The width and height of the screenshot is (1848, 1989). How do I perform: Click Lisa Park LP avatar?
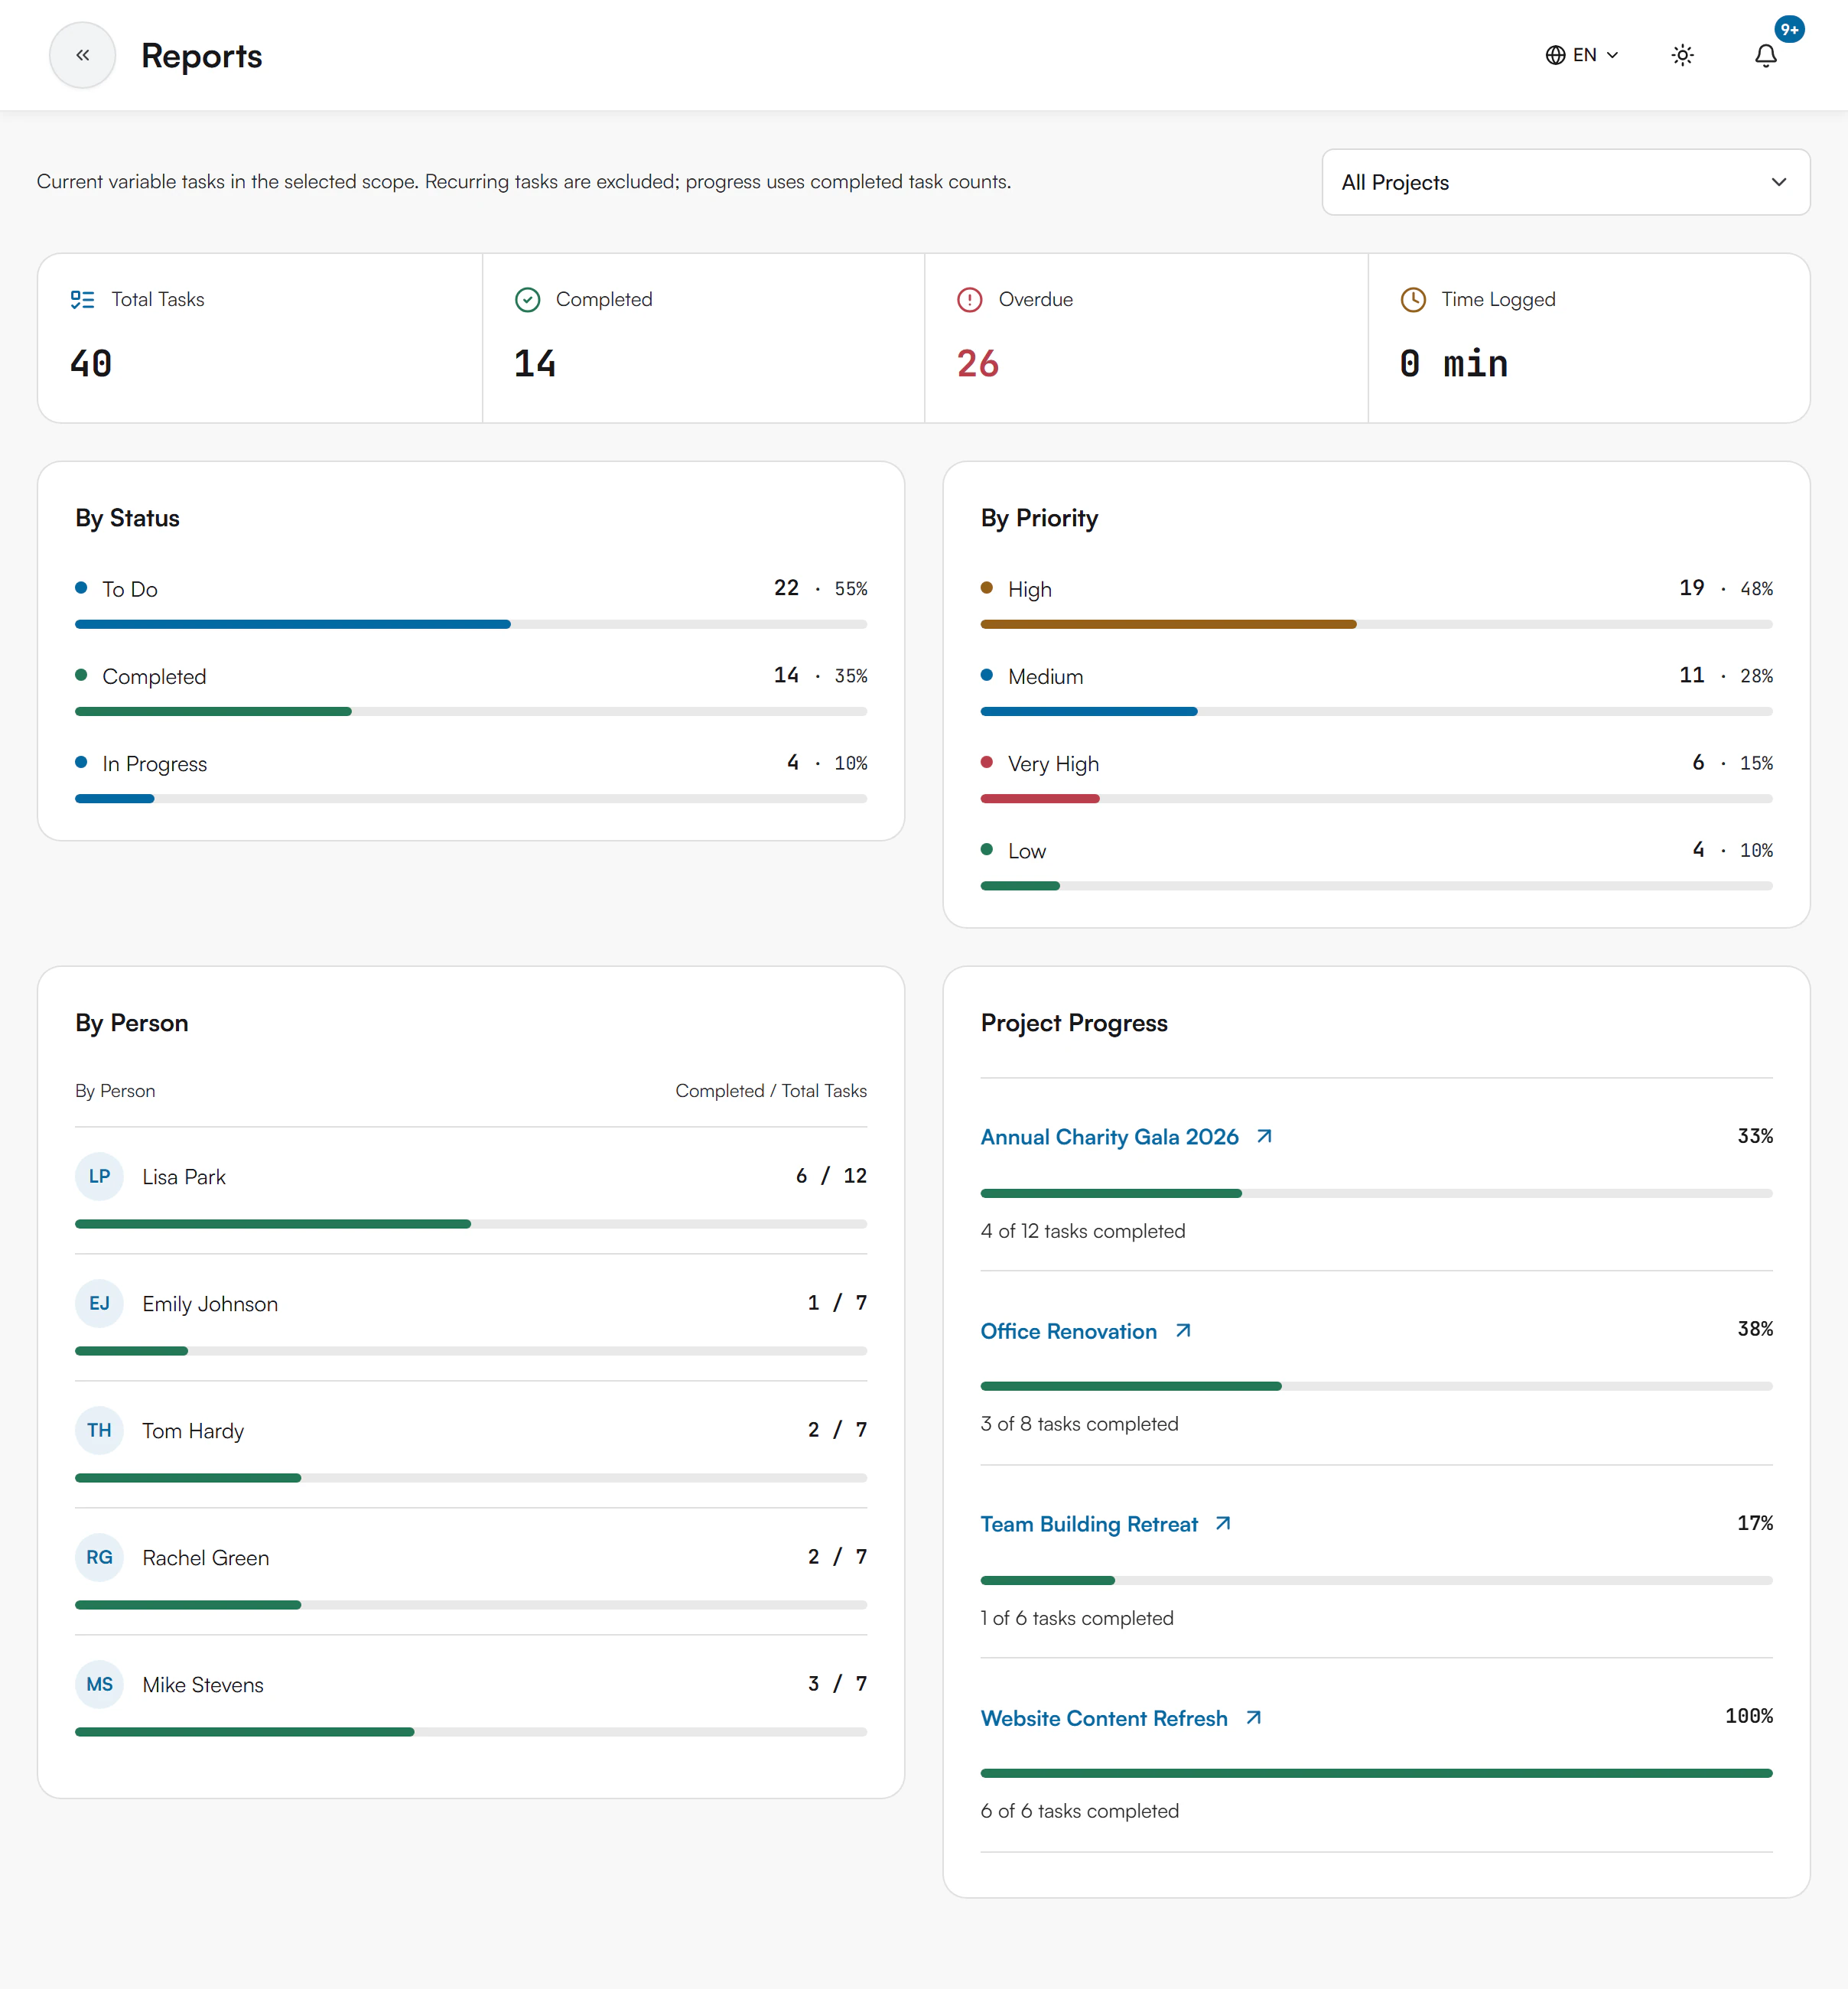point(99,1176)
